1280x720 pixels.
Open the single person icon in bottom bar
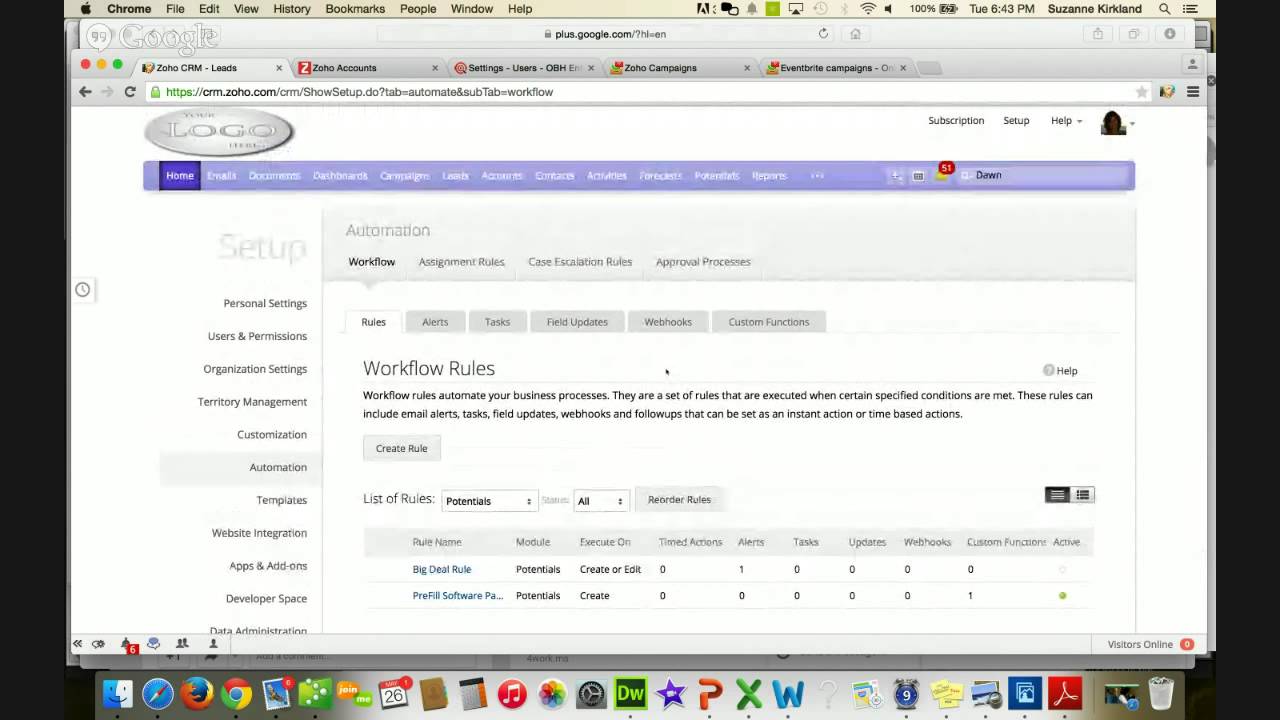click(213, 644)
